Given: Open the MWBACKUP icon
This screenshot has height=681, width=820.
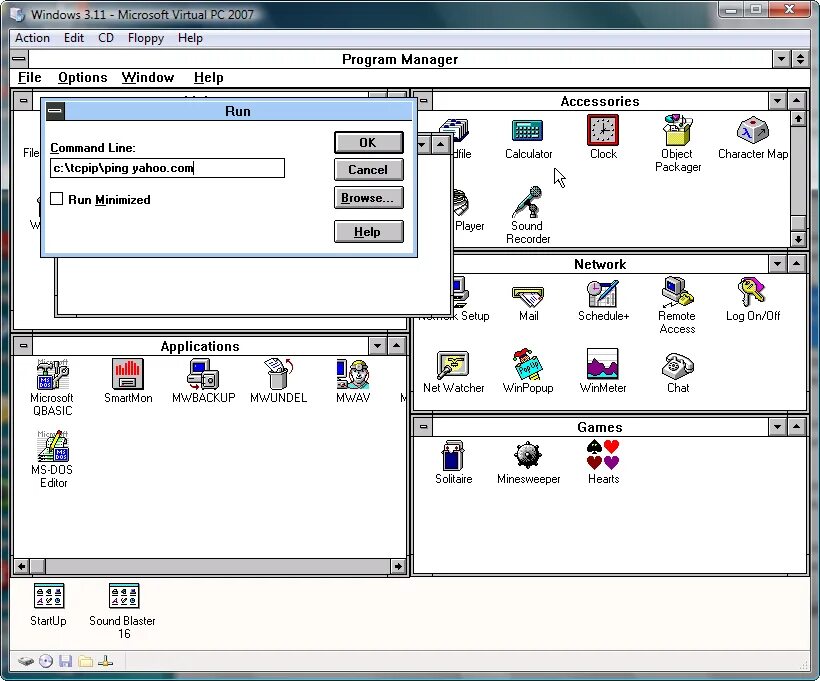Looking at the screenshot, I should point(203,373).
